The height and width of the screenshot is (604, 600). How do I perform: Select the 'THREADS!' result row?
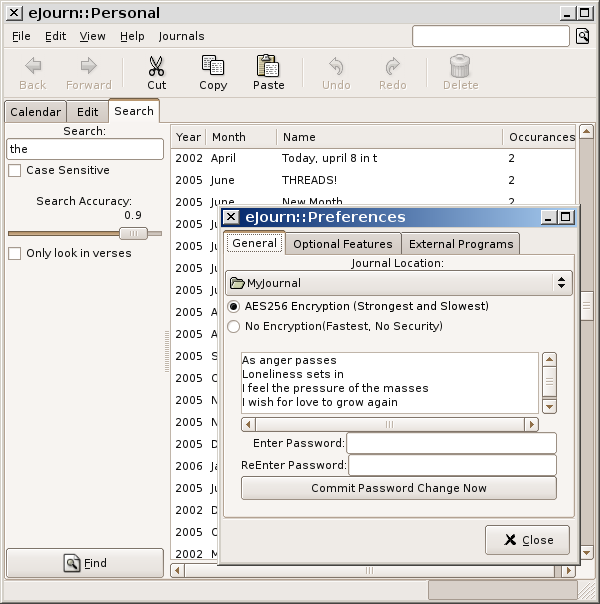click(x=373, y=180)
